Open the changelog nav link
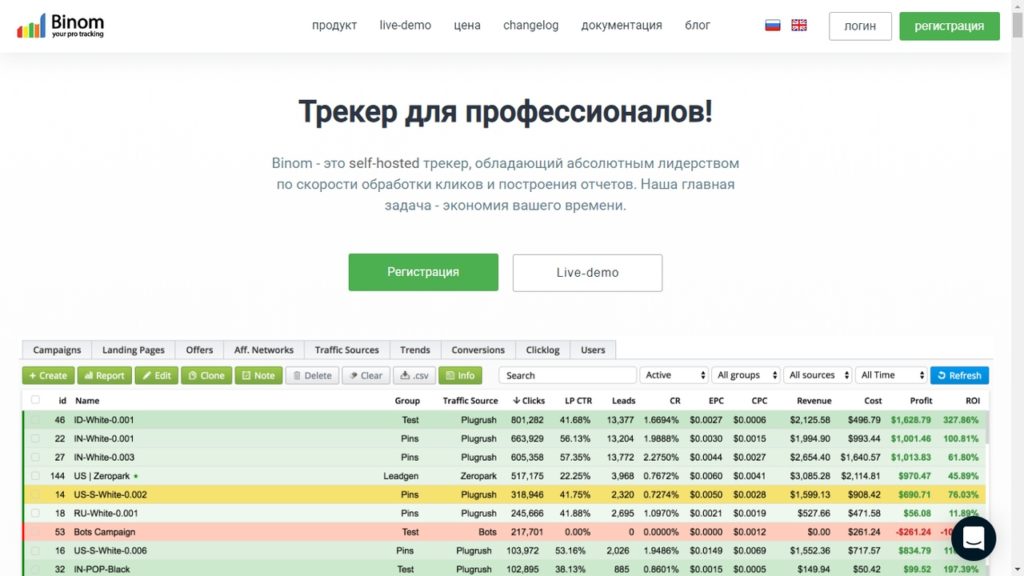This screenshot has height=576, width=1024. (x=531, y=25)
